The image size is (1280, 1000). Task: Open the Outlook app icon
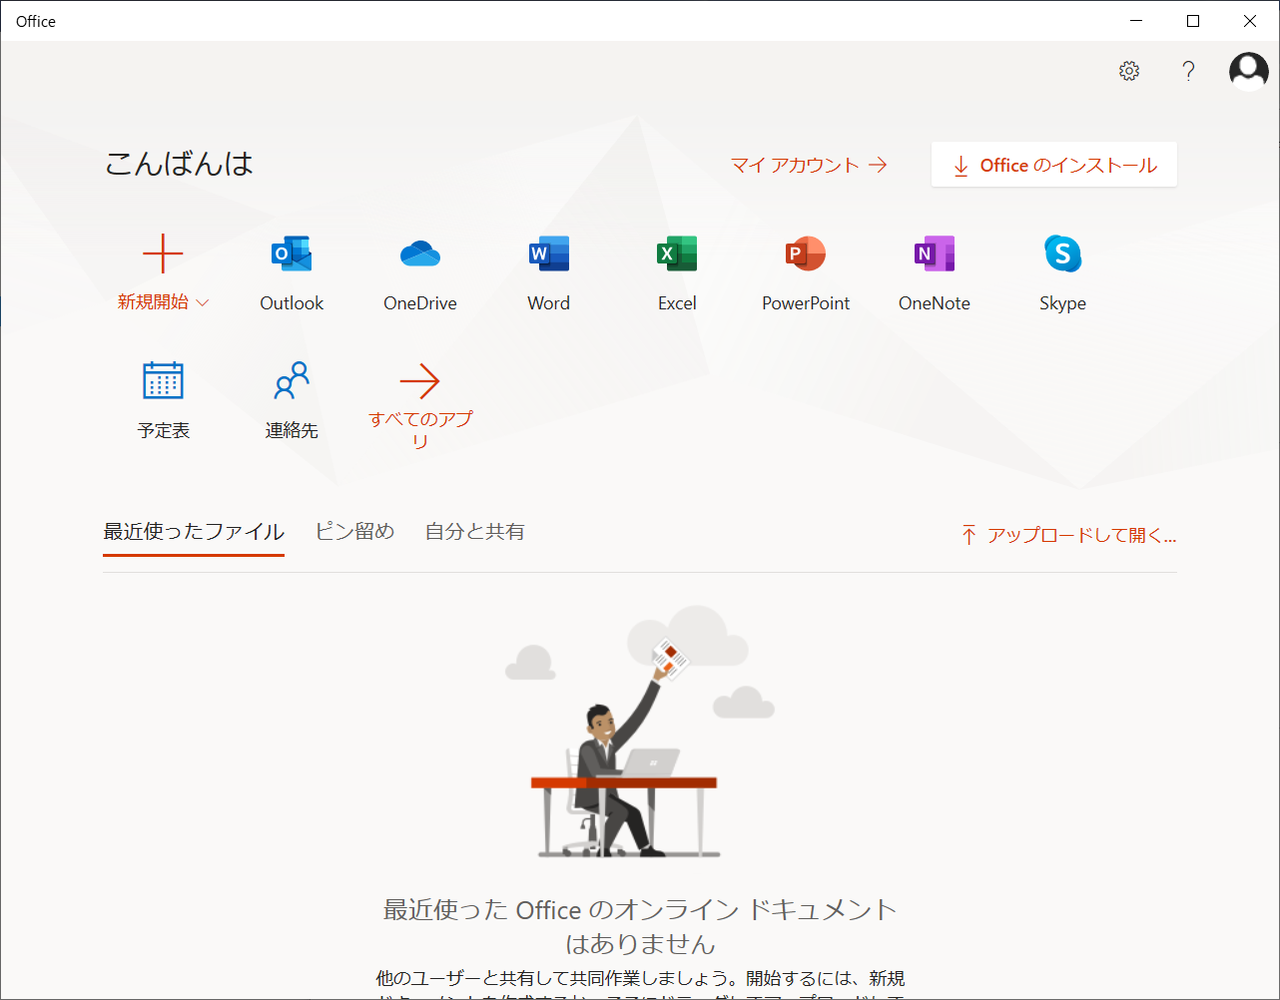point(292,254)
